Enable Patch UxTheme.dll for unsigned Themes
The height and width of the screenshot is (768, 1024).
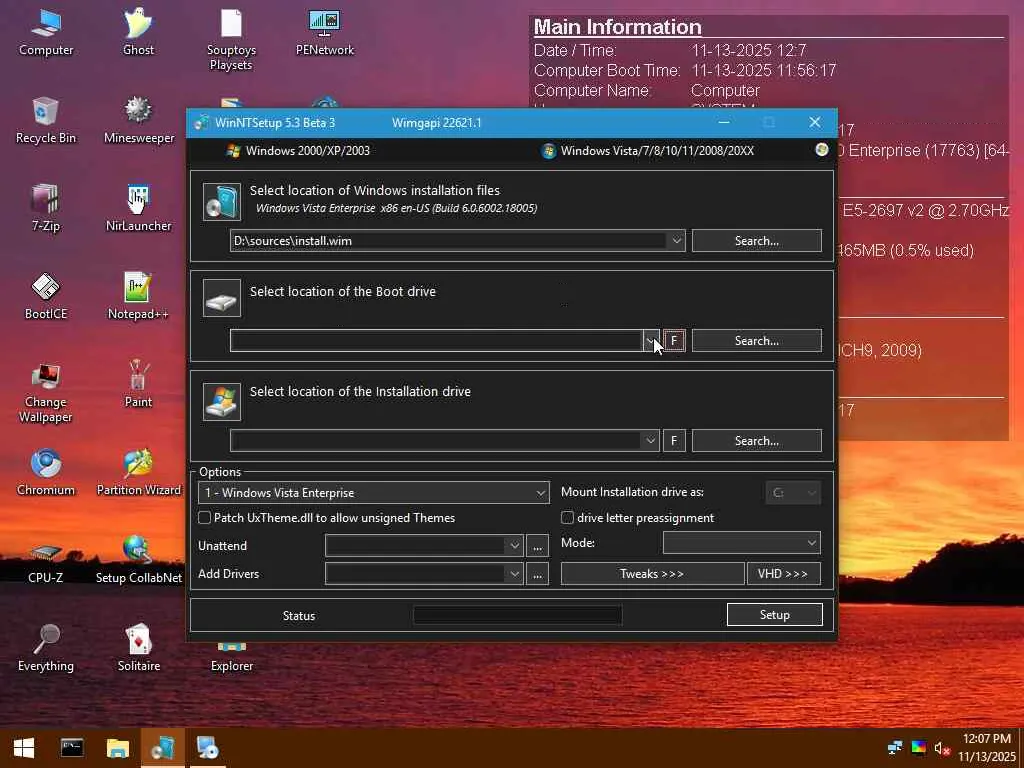click(x=204, y=518)
